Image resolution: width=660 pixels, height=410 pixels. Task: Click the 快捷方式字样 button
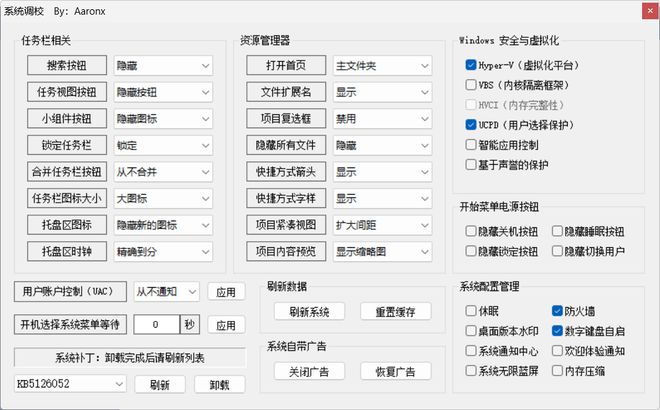[286, 198]
